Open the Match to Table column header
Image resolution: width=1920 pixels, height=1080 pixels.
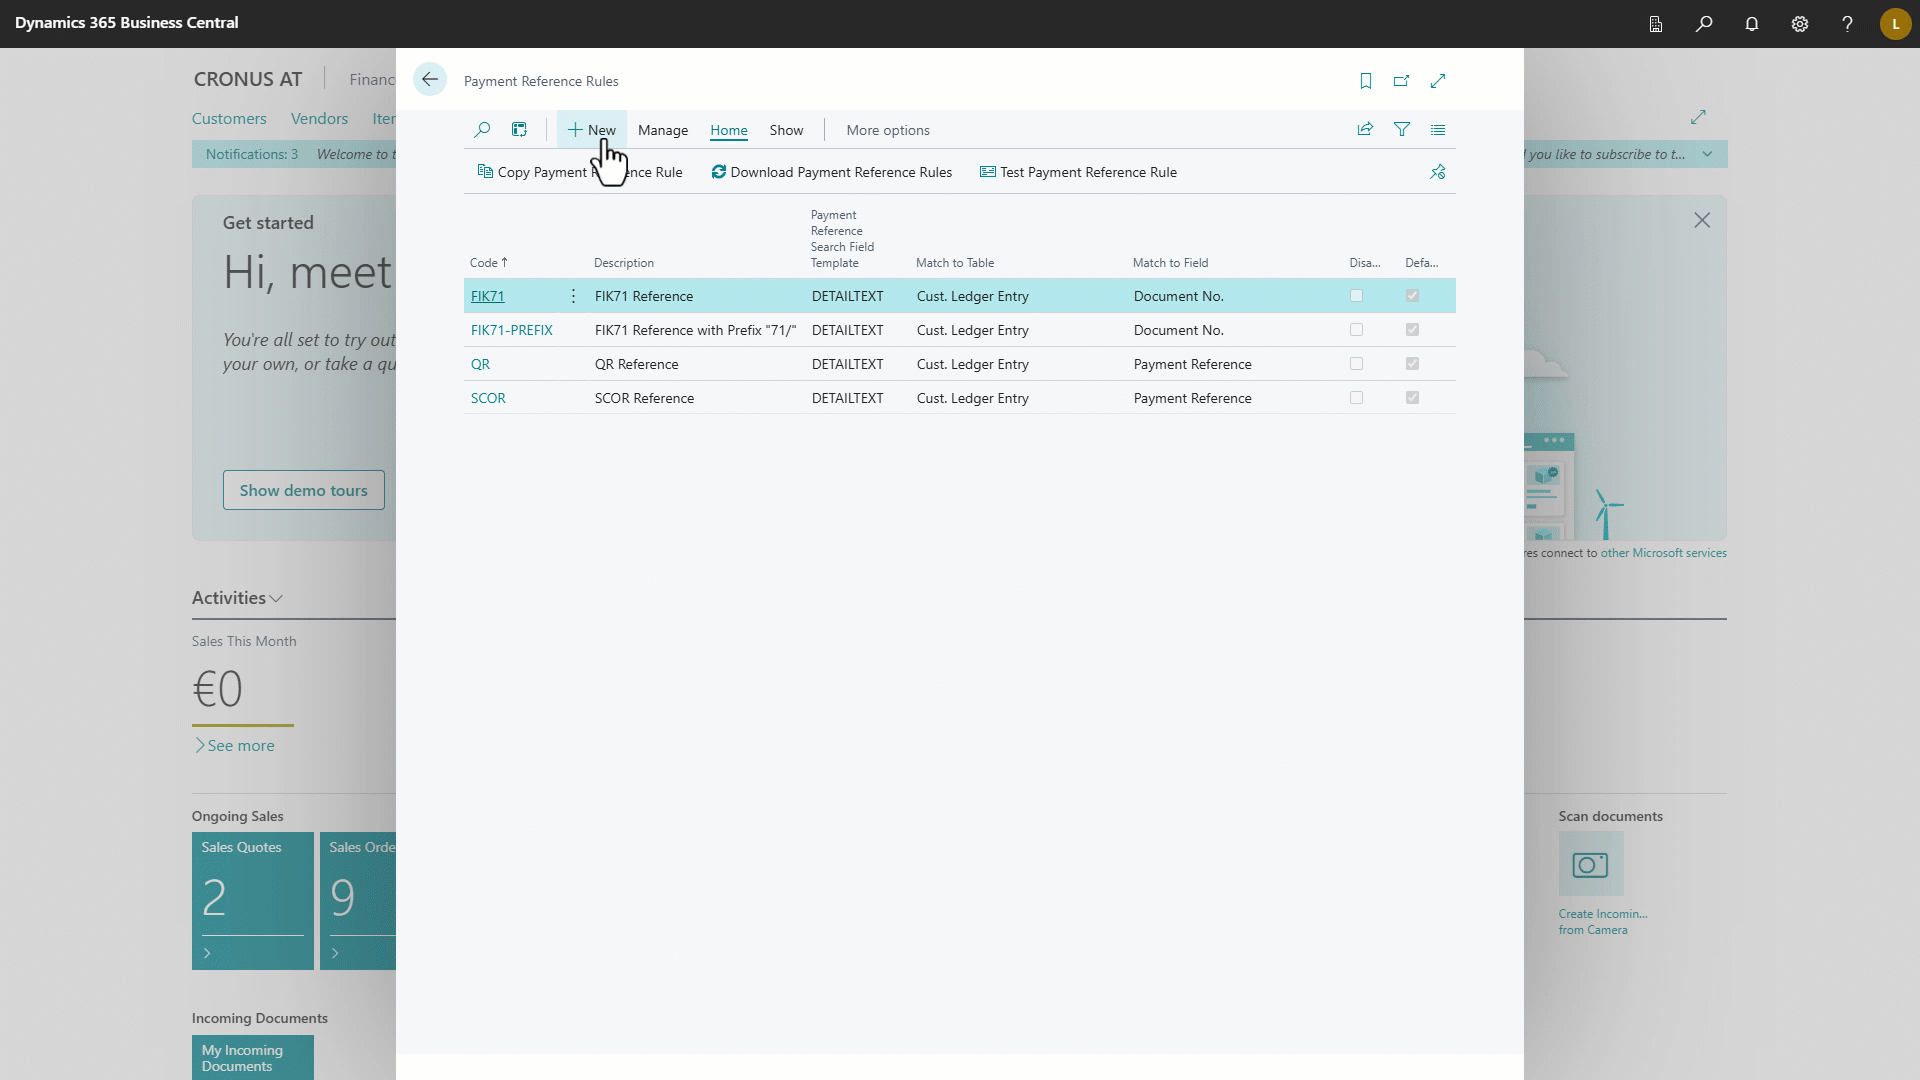coord(955,263)
